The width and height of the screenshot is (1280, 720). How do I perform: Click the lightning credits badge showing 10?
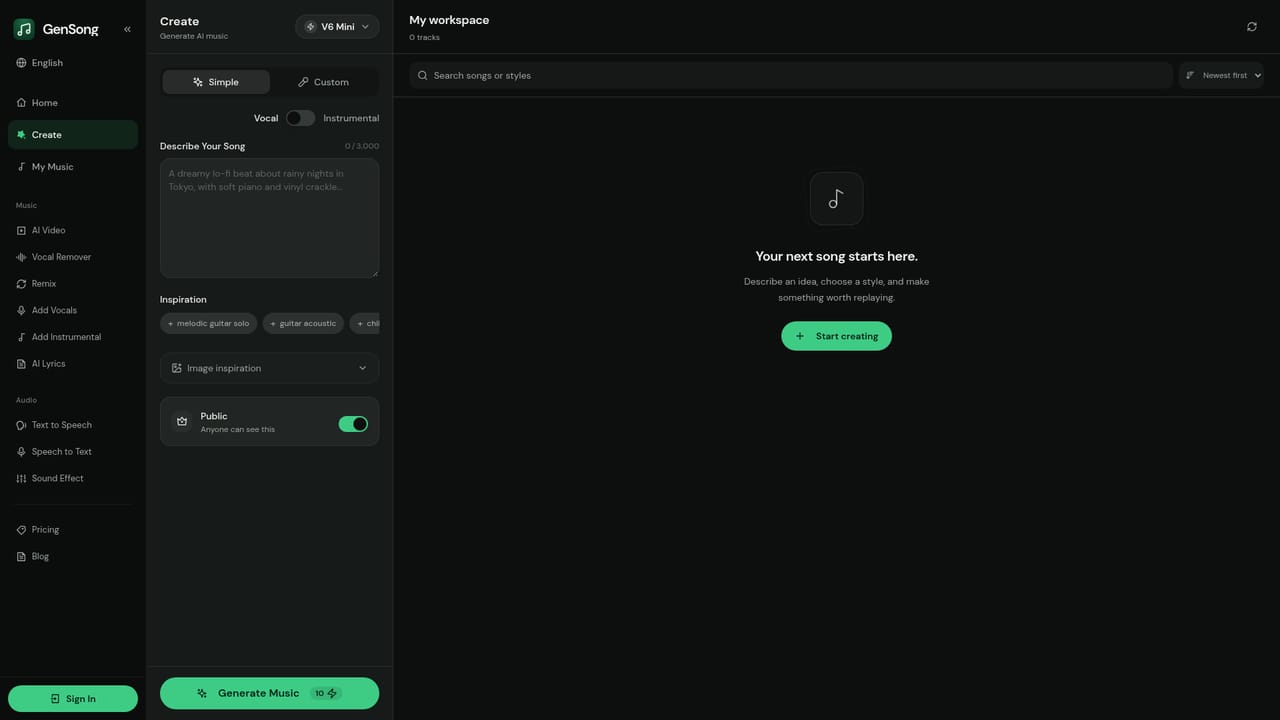point(326,693)
